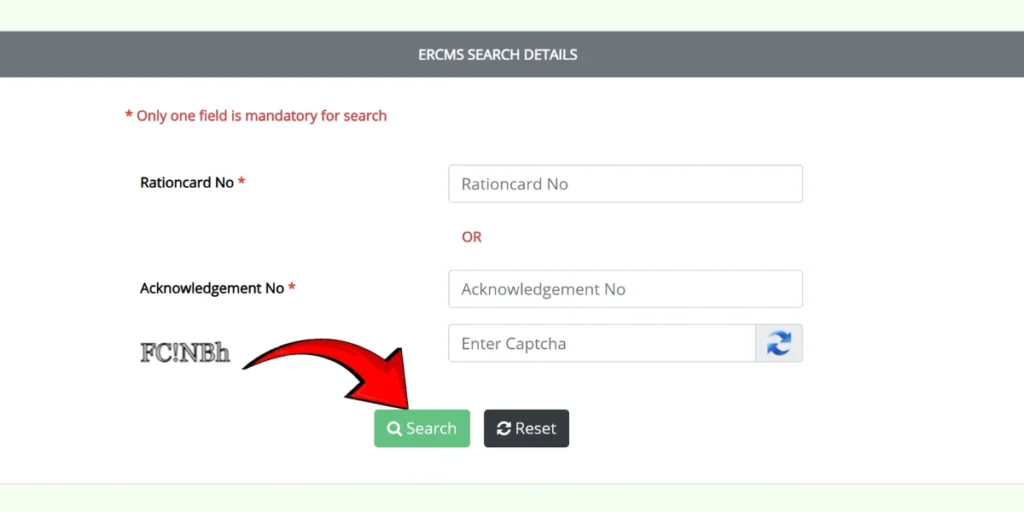The image size is (1024, 512).
Task: Focus the Rationcard No text field
Action: [x=625, y=184]
